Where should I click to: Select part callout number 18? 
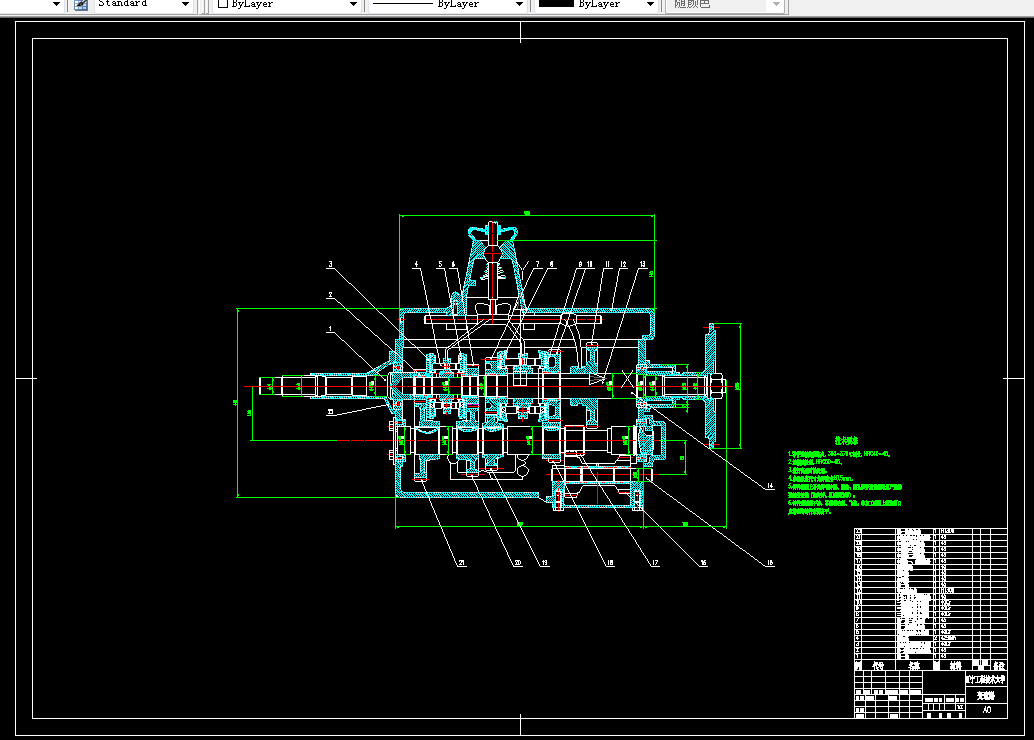[x=610, y=563]
